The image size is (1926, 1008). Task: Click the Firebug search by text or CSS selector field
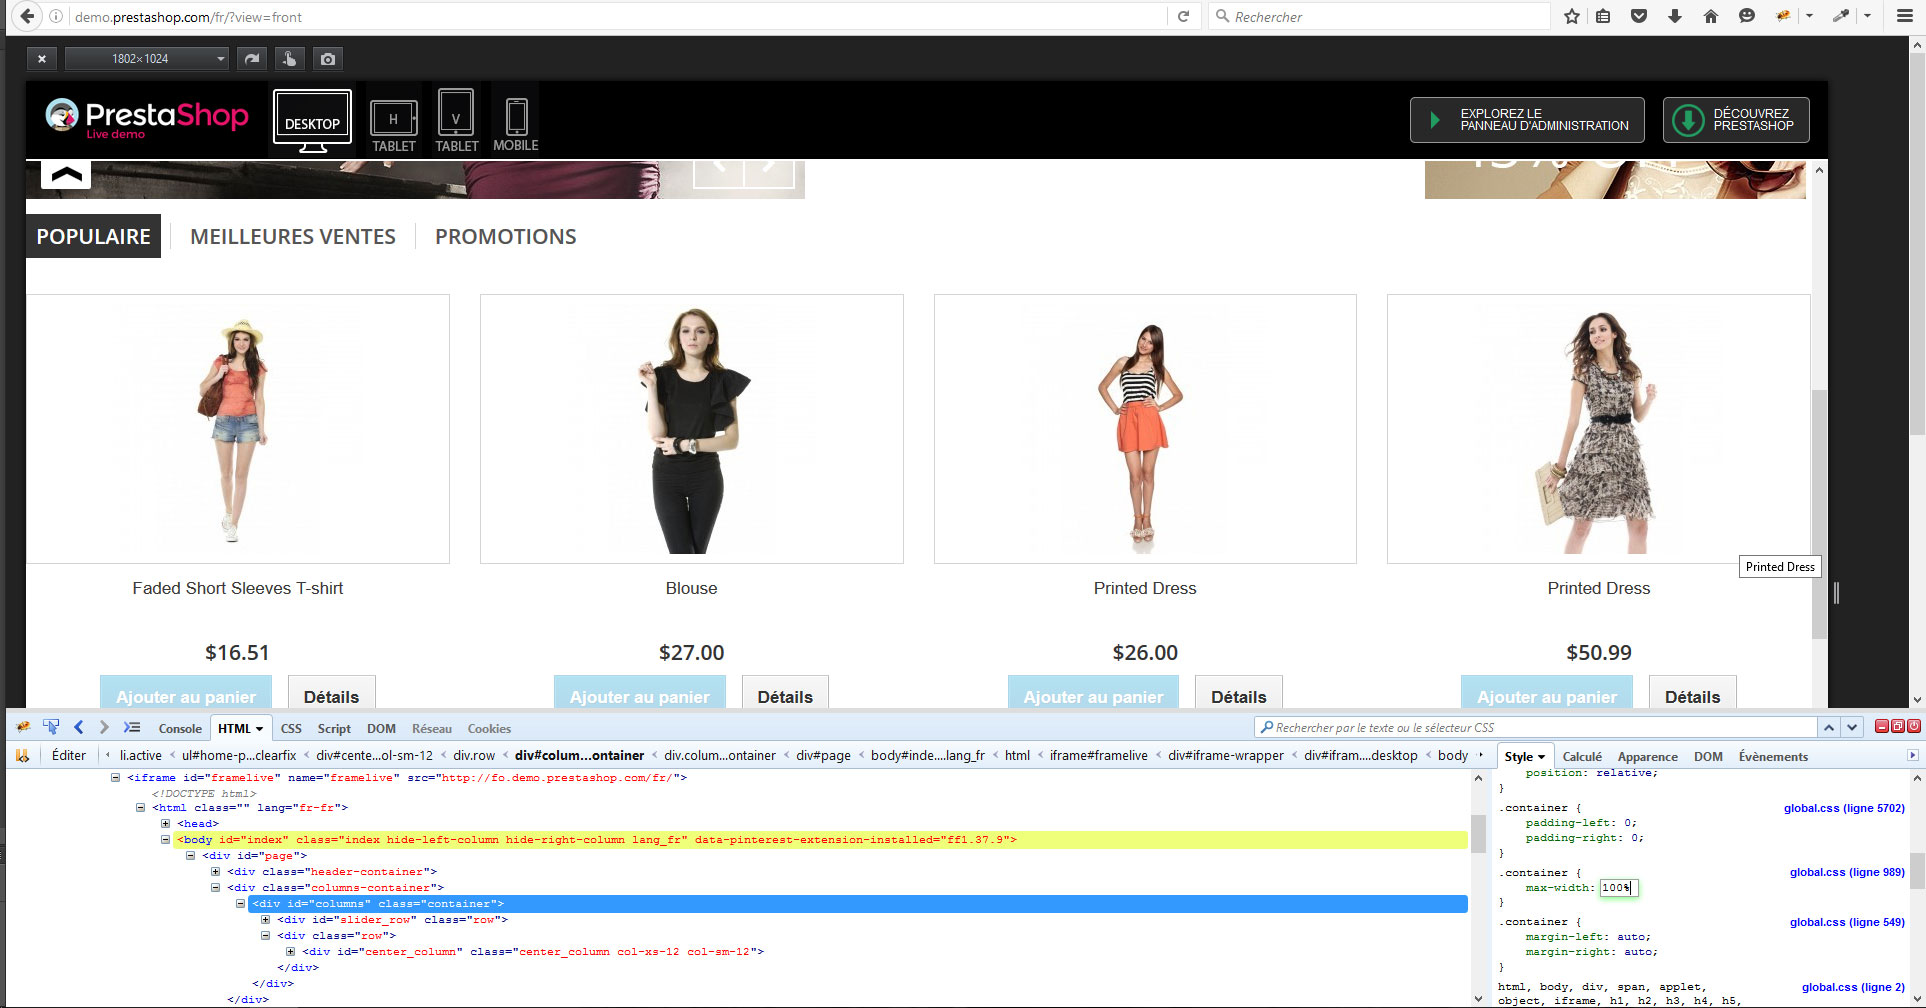(x=1536, y=727)
